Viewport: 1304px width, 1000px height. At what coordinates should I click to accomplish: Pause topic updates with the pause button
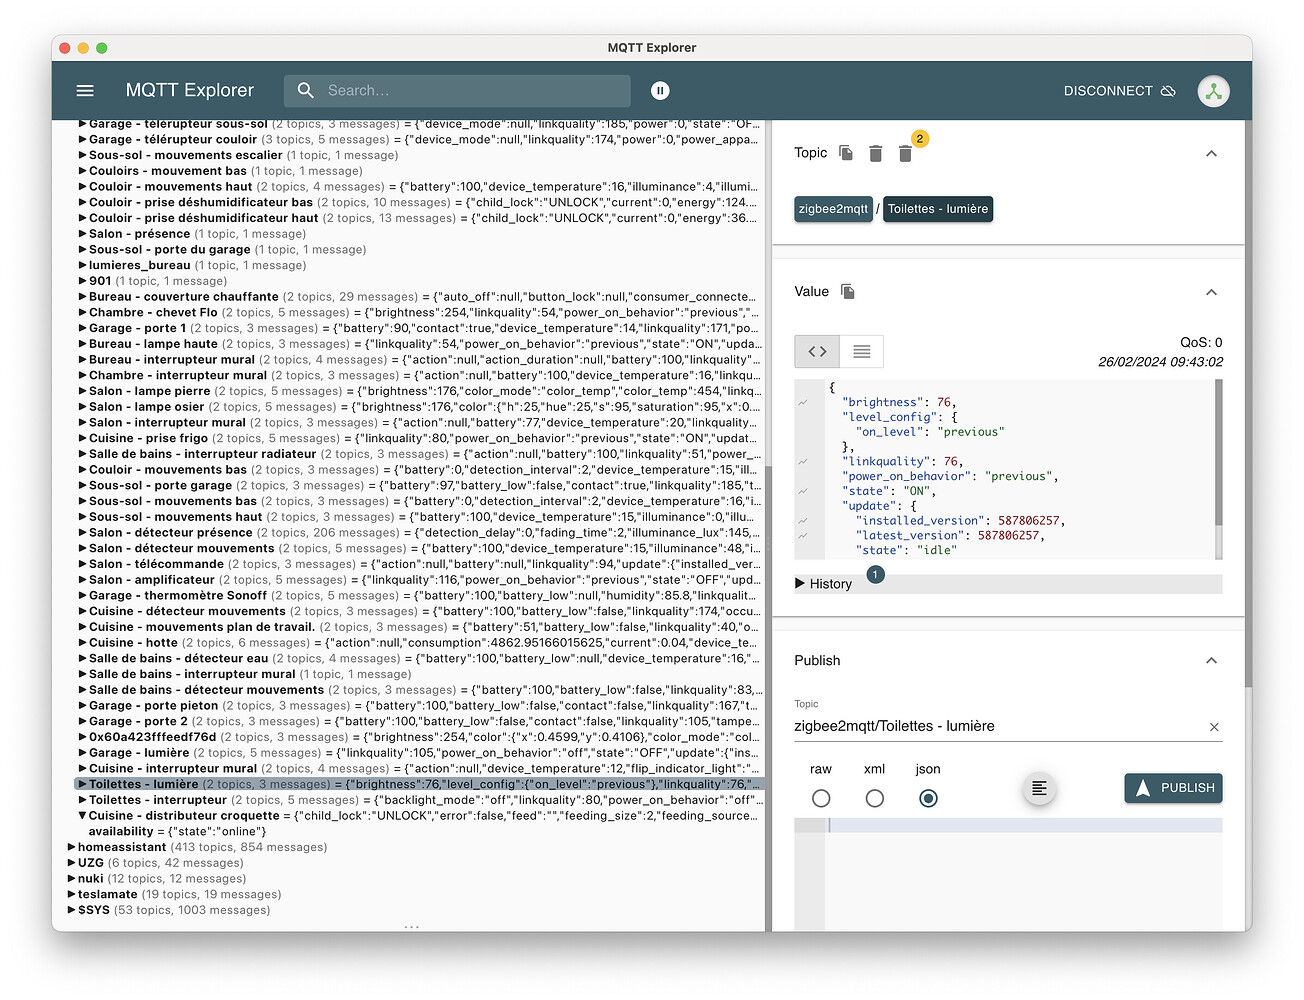click(660, 90)
